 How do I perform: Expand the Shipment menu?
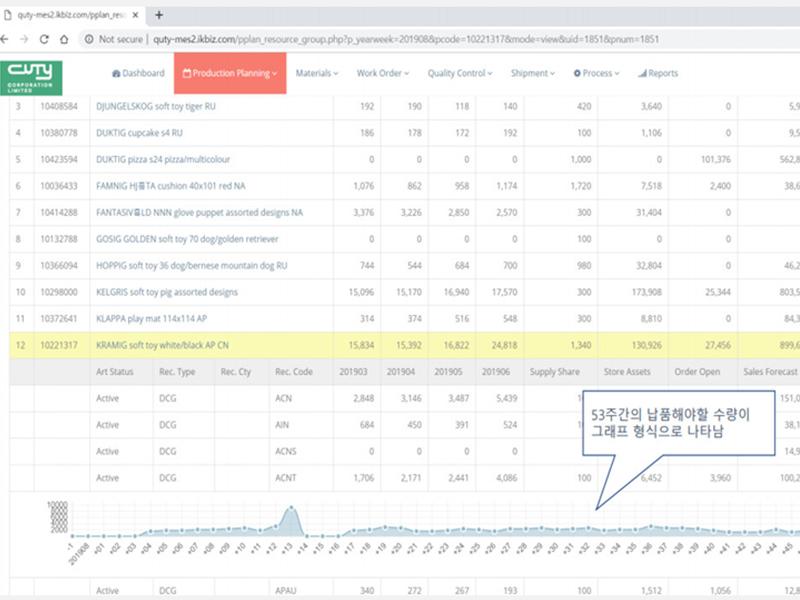click(533, 73)
